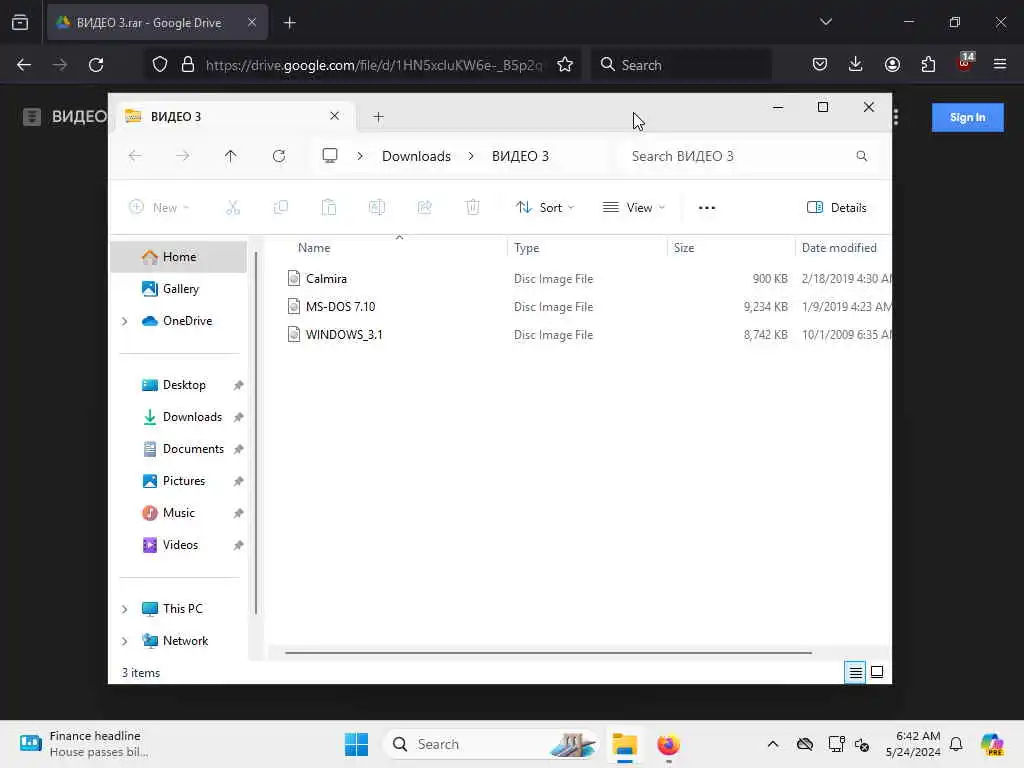This screenshot has width=1024, height=768.
Task: Open the New item dropdown
Action: (x=159, y=208)
